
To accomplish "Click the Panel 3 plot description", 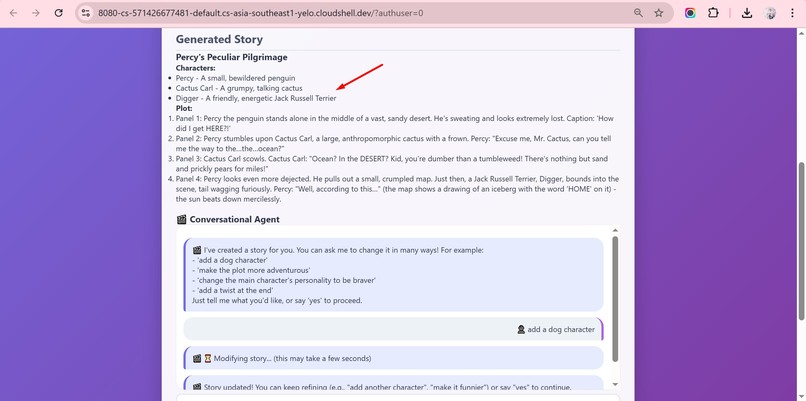I will pos(391,163).
